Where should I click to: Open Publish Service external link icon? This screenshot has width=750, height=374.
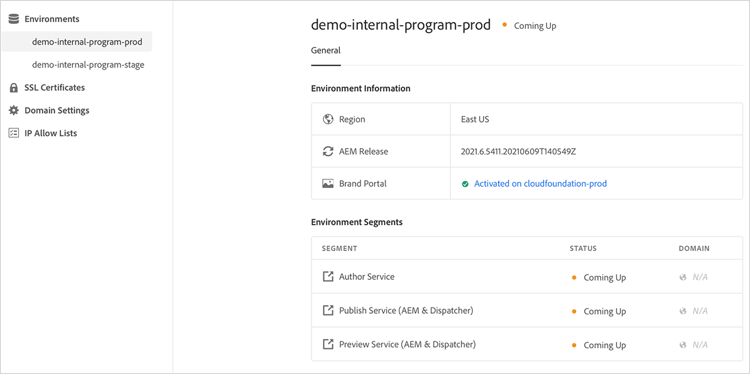[x=328, y=311]
